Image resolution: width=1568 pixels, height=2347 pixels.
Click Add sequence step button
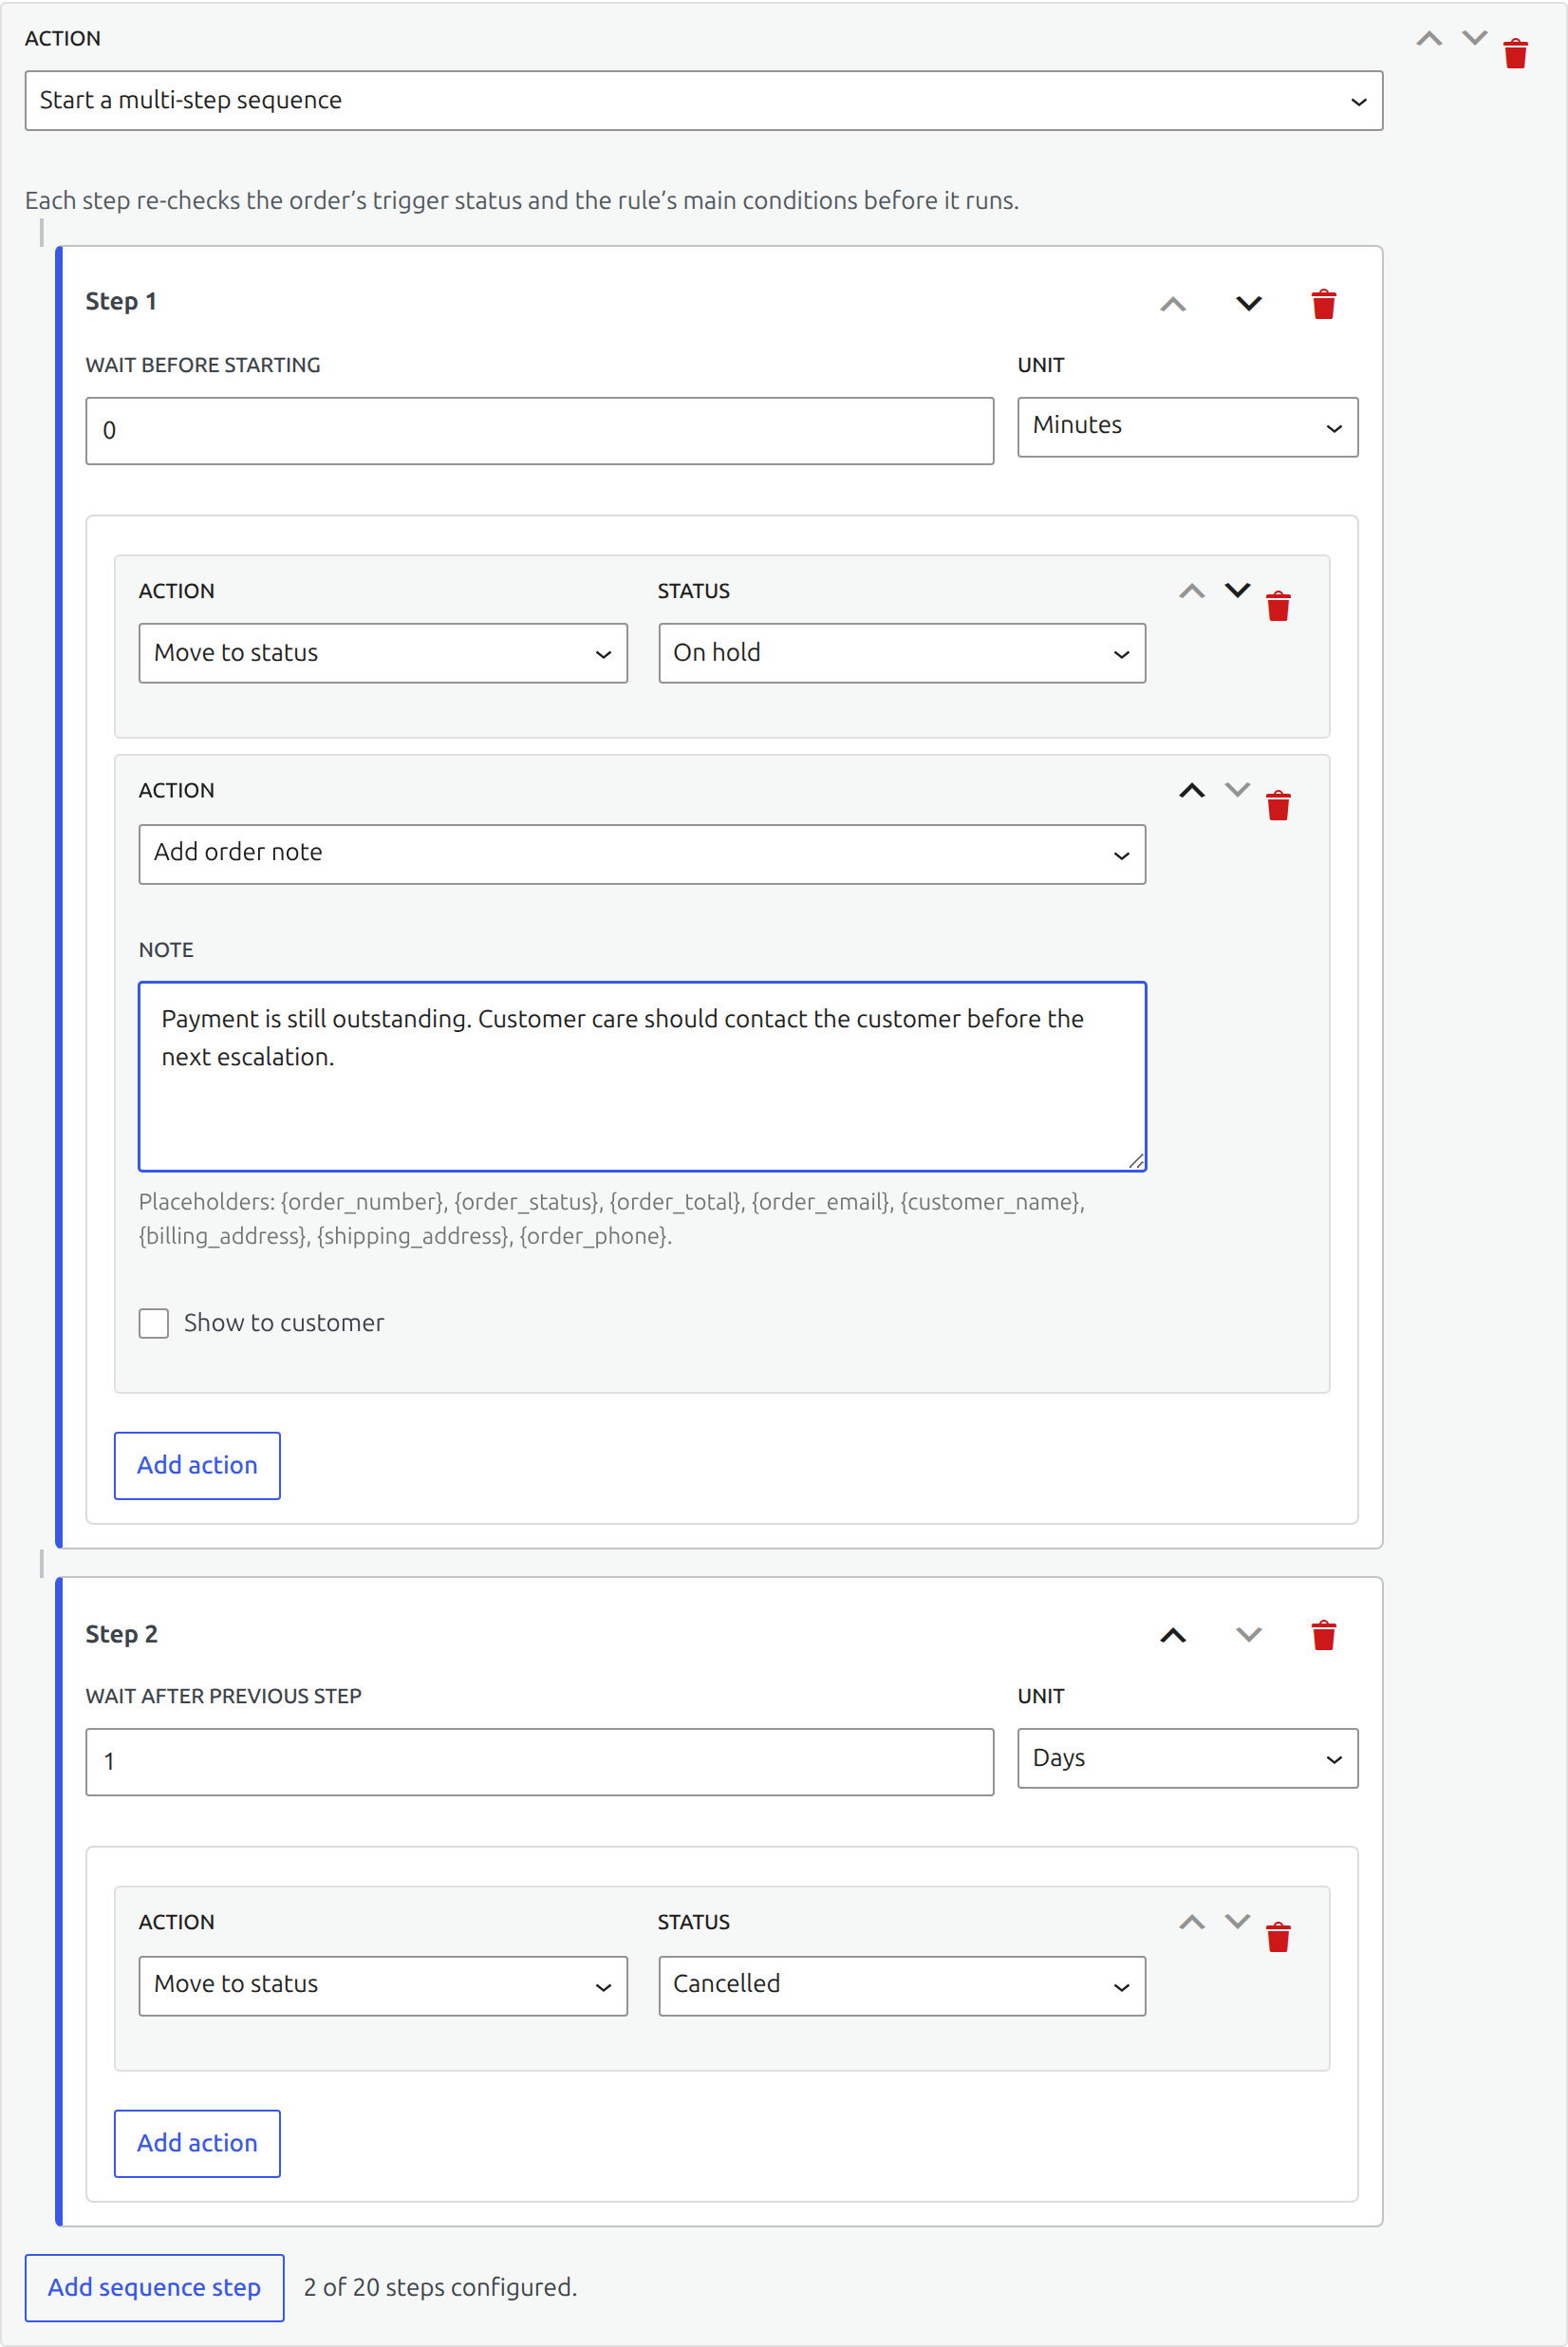point(154,2287)
